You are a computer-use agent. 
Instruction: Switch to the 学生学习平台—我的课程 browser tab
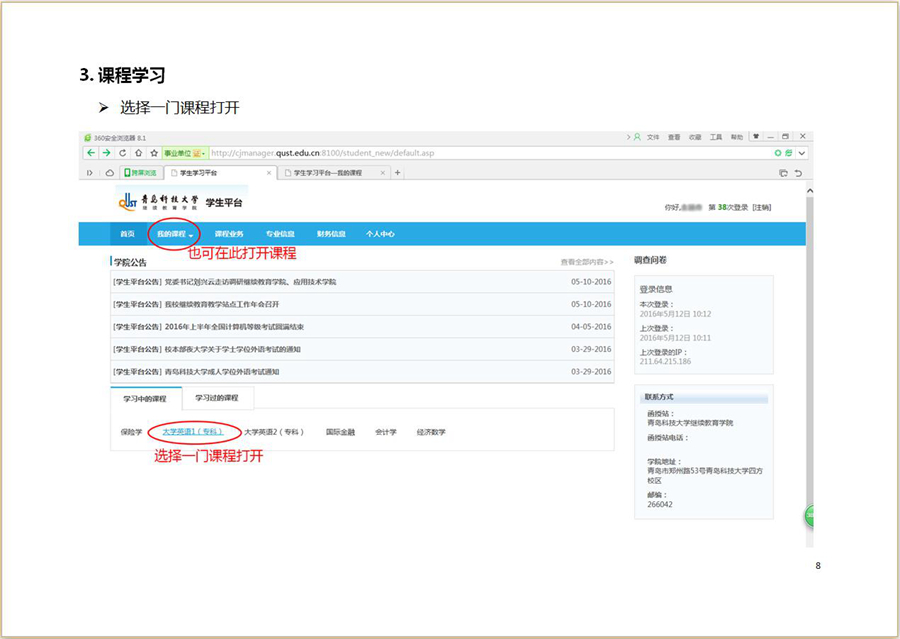click(x=327, y=172)
